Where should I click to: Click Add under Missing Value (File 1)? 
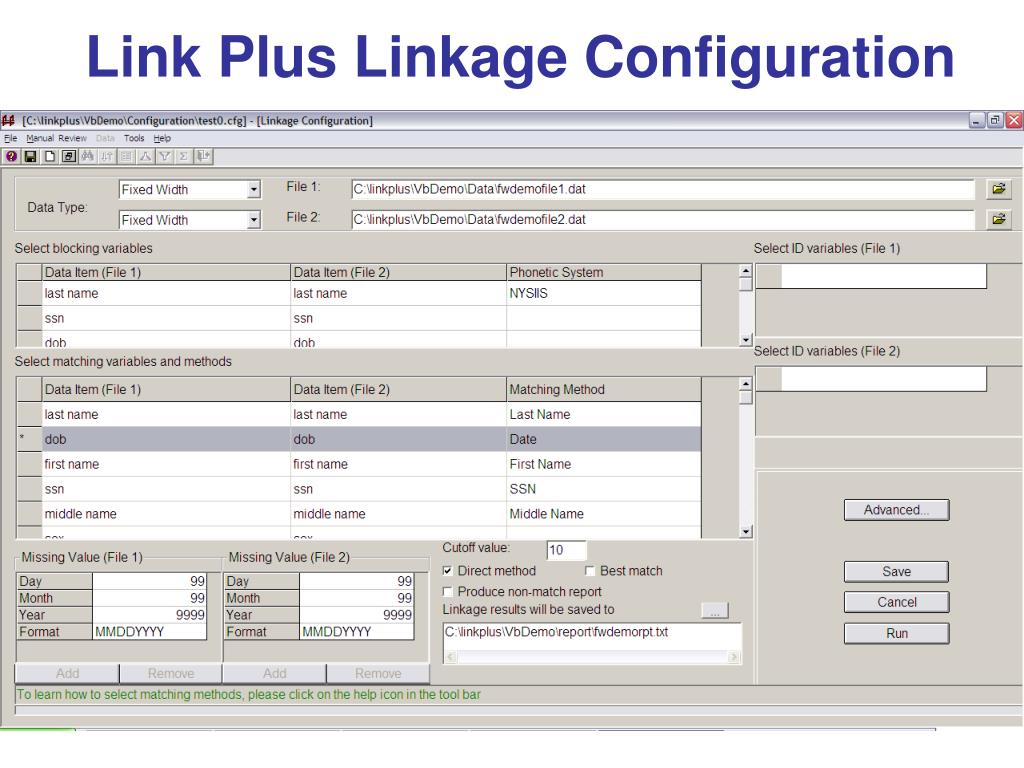[67, 673]
